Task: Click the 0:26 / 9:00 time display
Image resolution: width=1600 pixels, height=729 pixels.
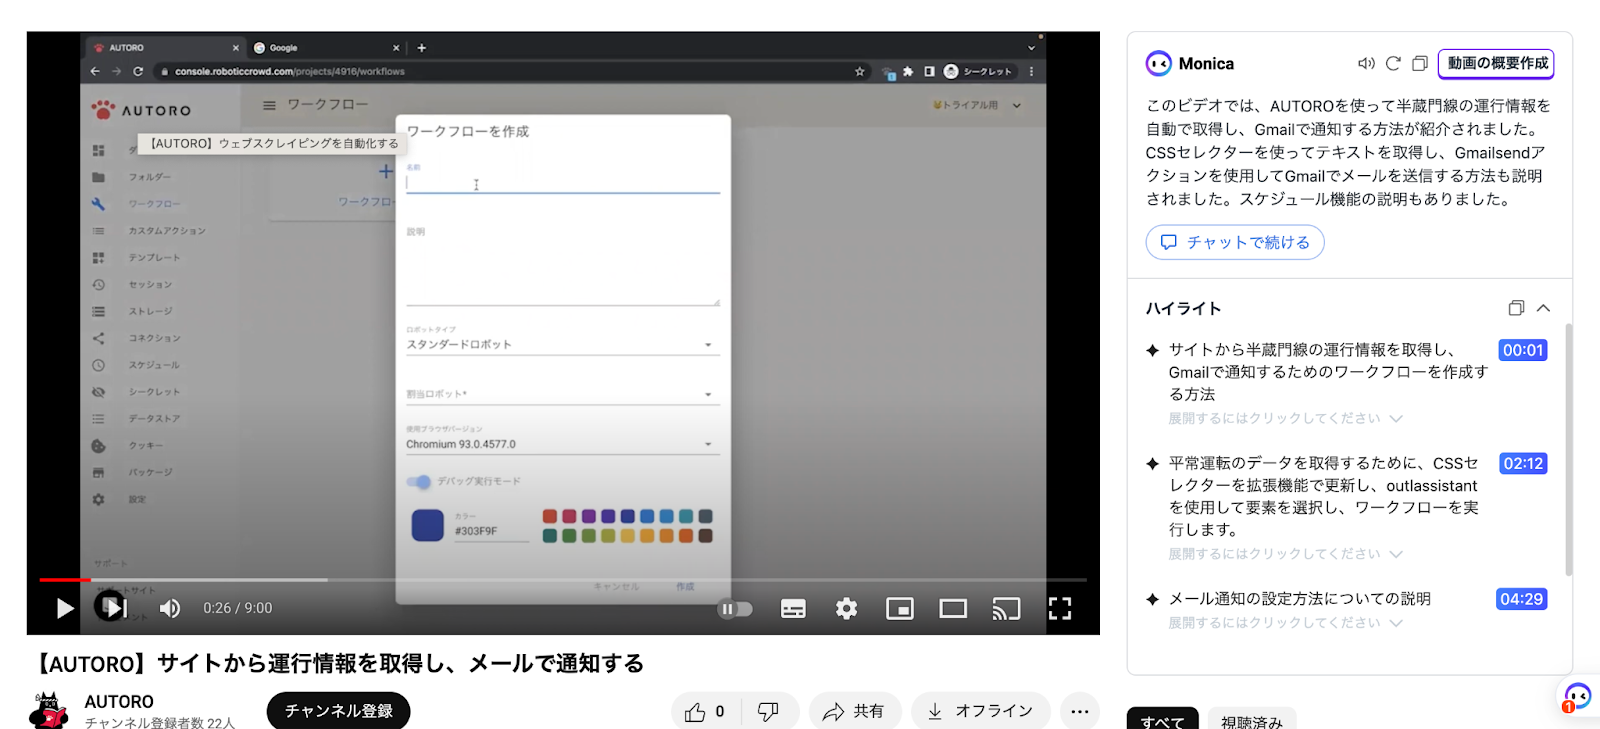Action: (238, 608)
